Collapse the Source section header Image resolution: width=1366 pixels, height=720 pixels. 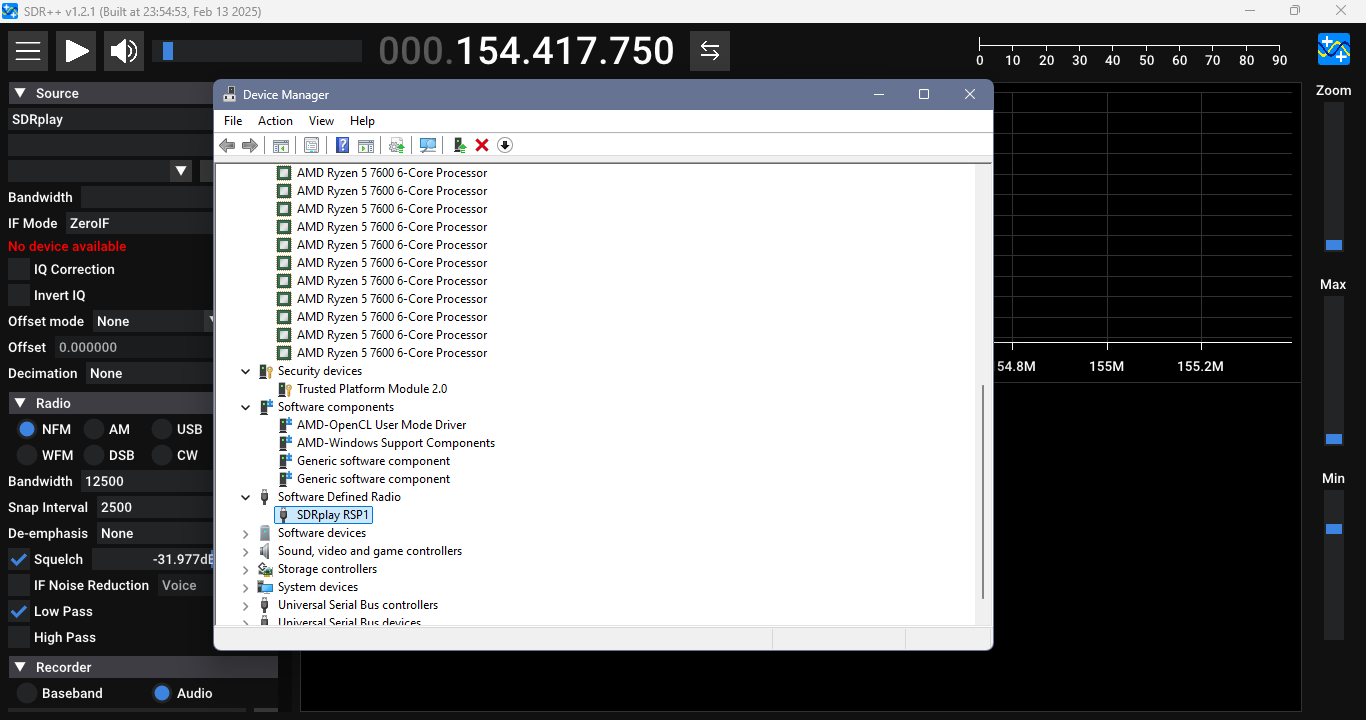112,93
